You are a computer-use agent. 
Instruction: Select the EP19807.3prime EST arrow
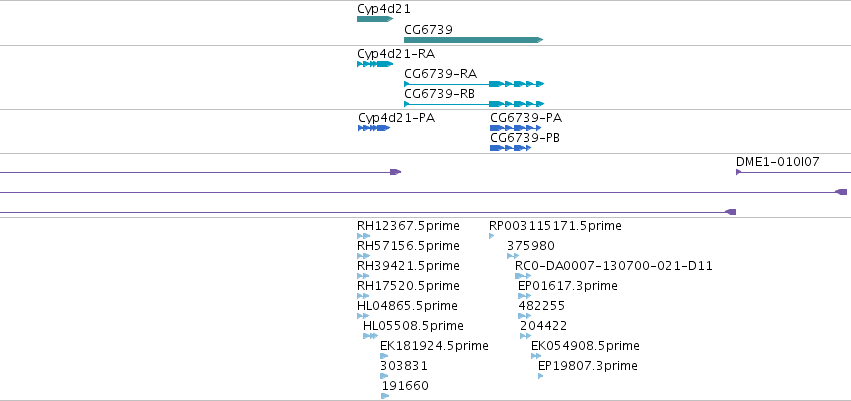point(541,376)
